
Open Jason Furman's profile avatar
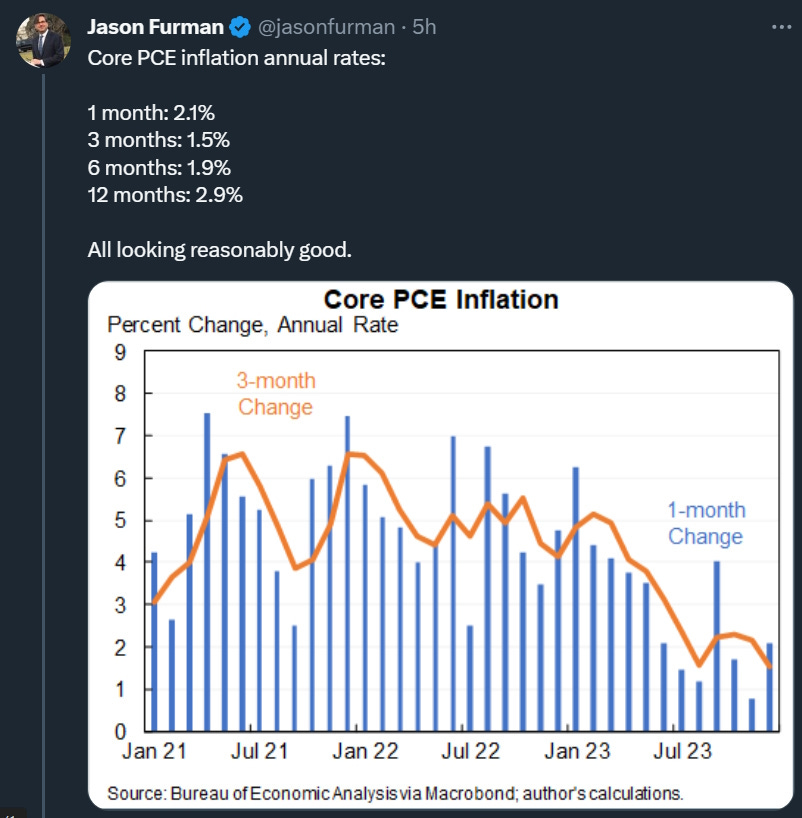[43, 40]
